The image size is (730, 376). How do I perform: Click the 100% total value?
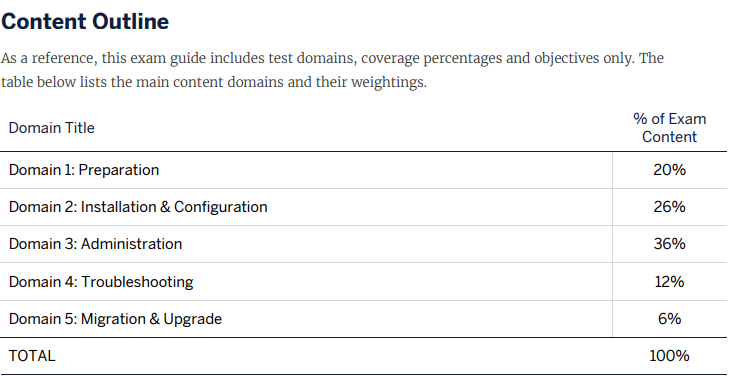pyautogui.click(x=669, y=356)
